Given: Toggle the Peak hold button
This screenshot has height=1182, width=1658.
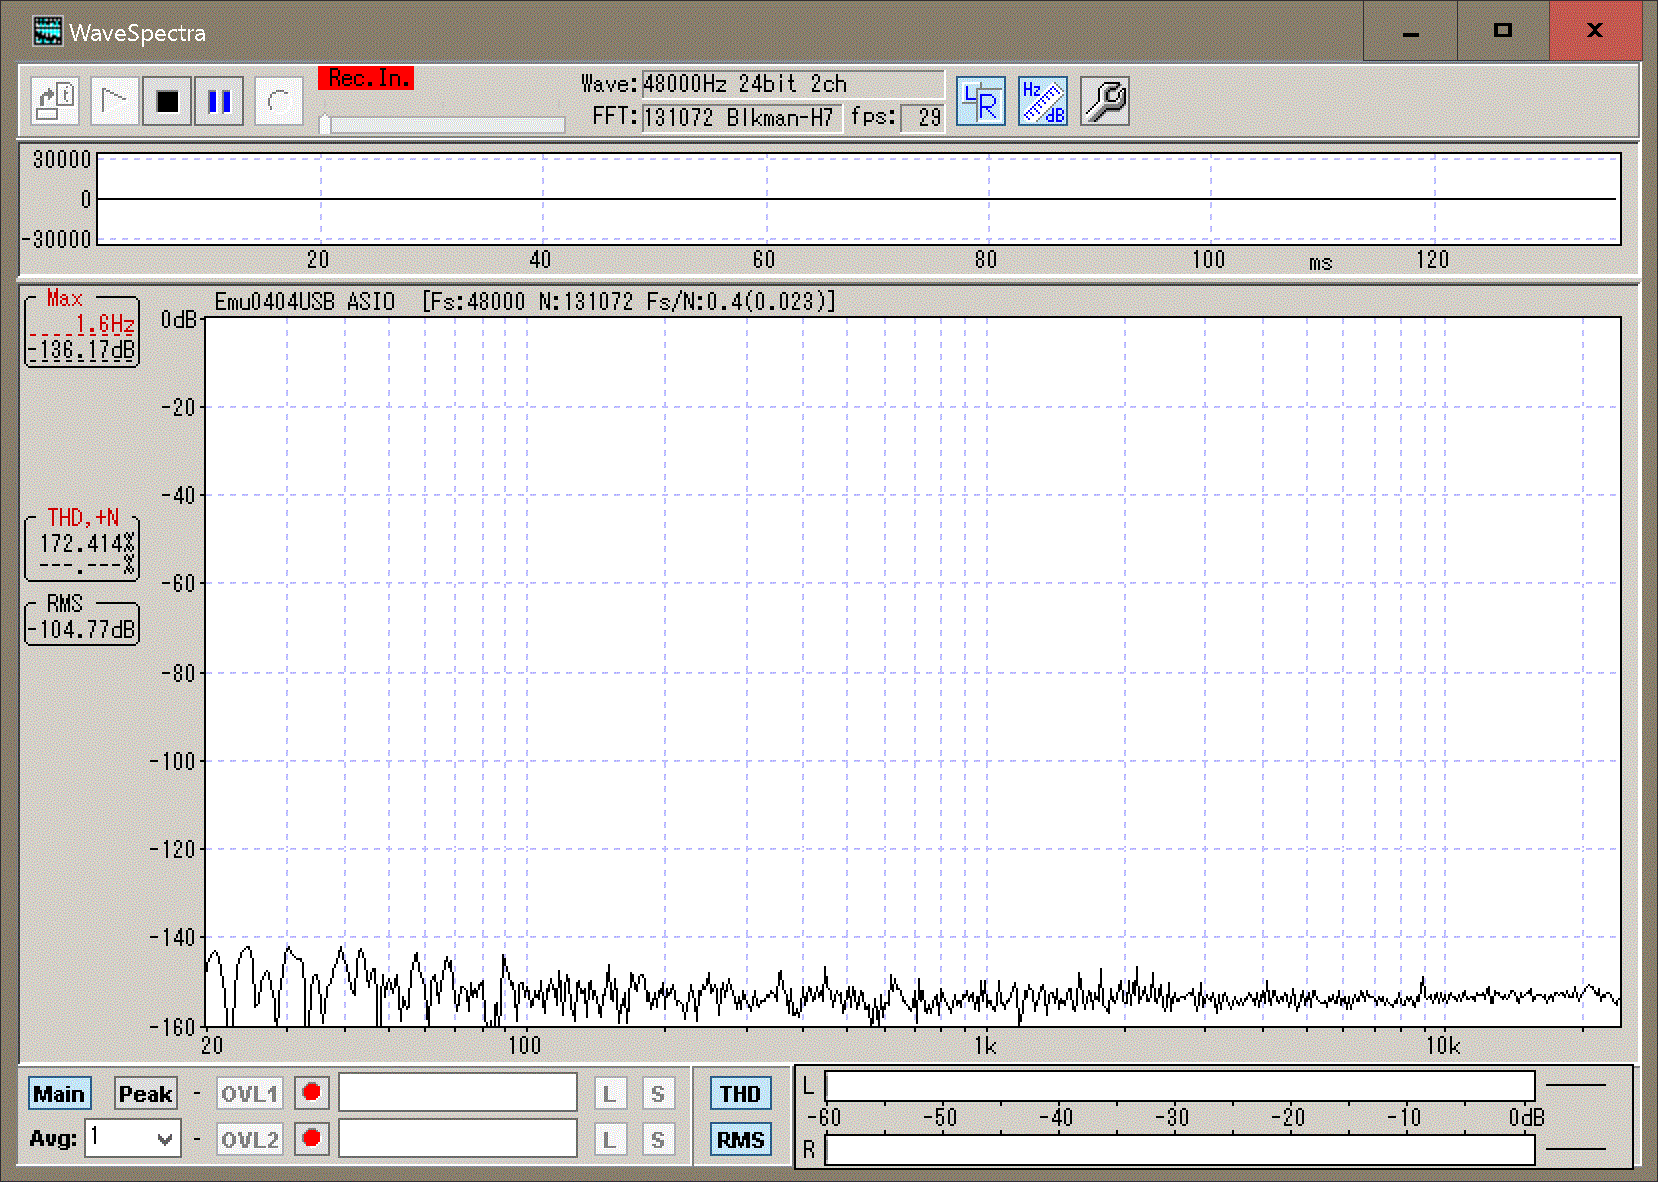Looking at the screenshot, I should 146,1094.
